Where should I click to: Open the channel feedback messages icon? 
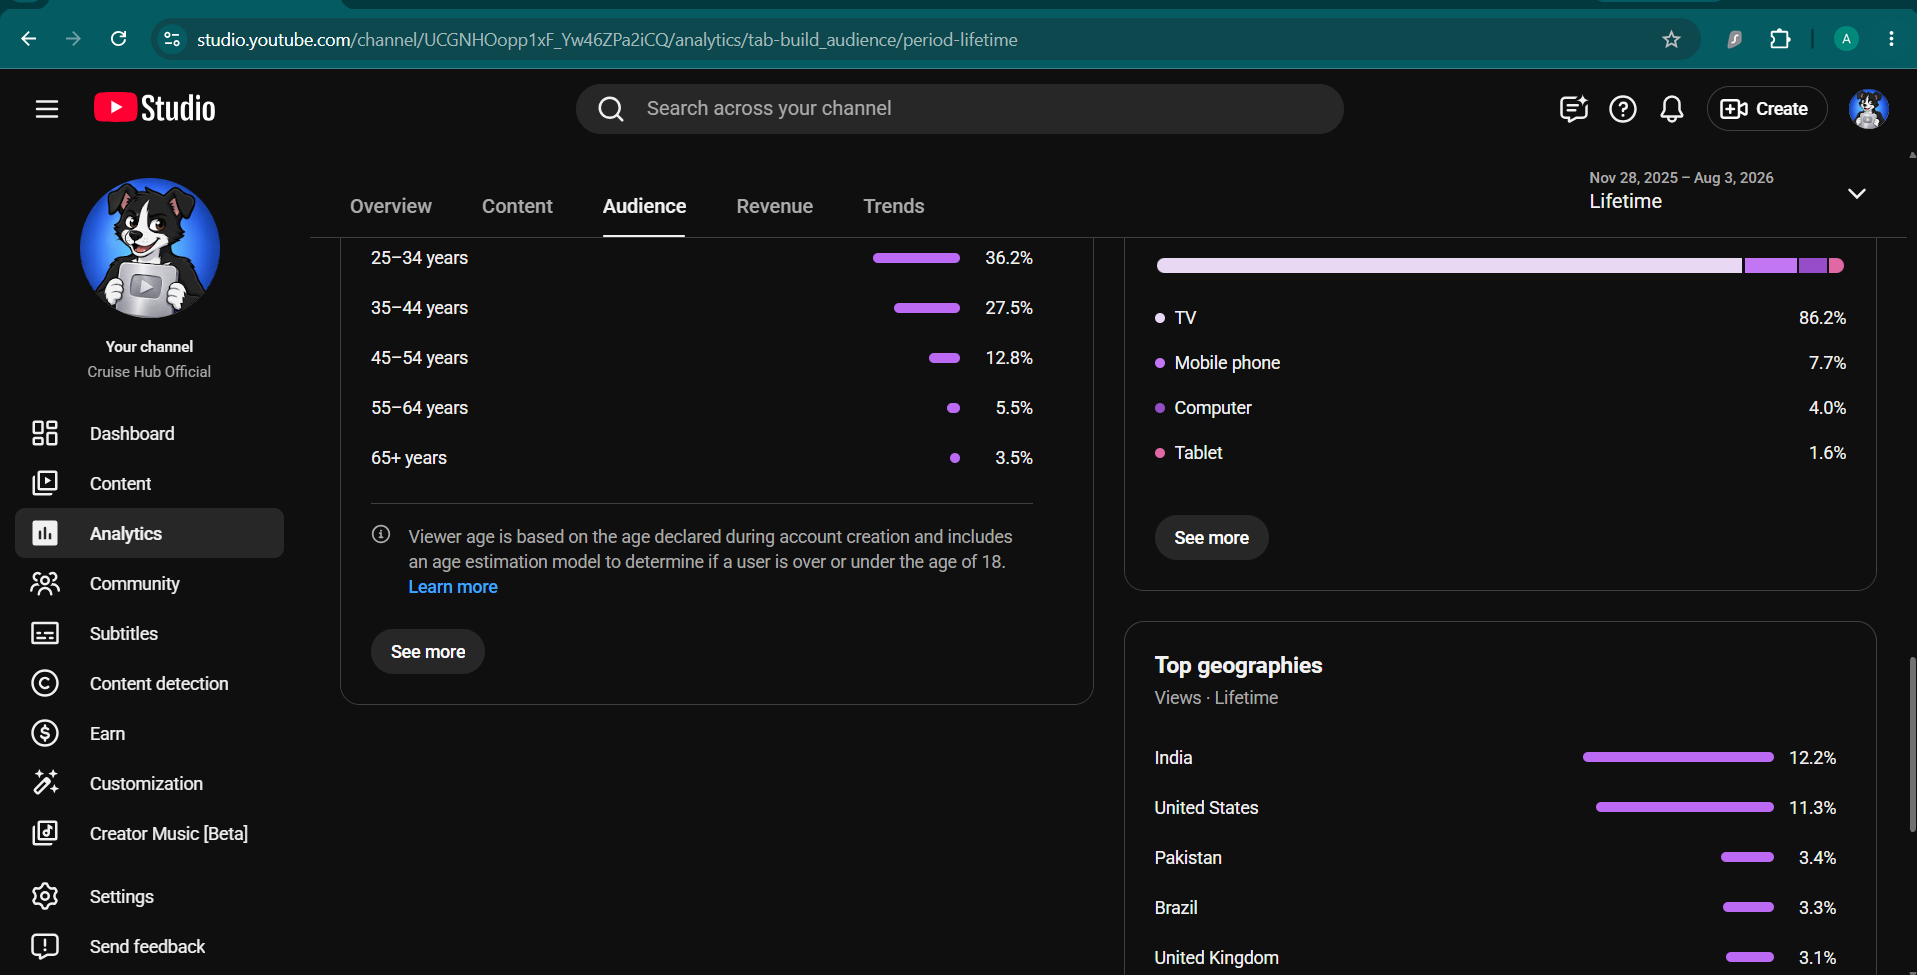pos(1574,109)
